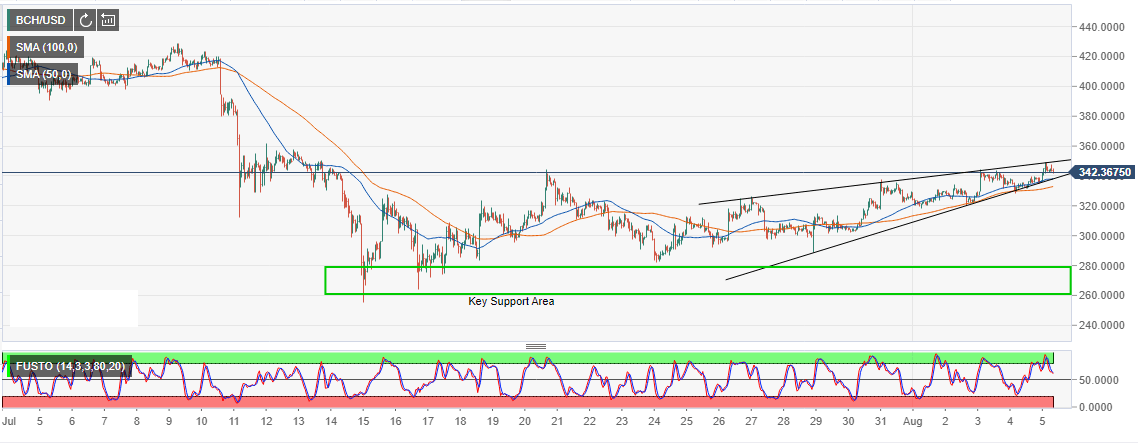The width and height of the screenshot is (1138, 443).
Task: Click the Aug label on time axis
Action: [x=913, y=423]
